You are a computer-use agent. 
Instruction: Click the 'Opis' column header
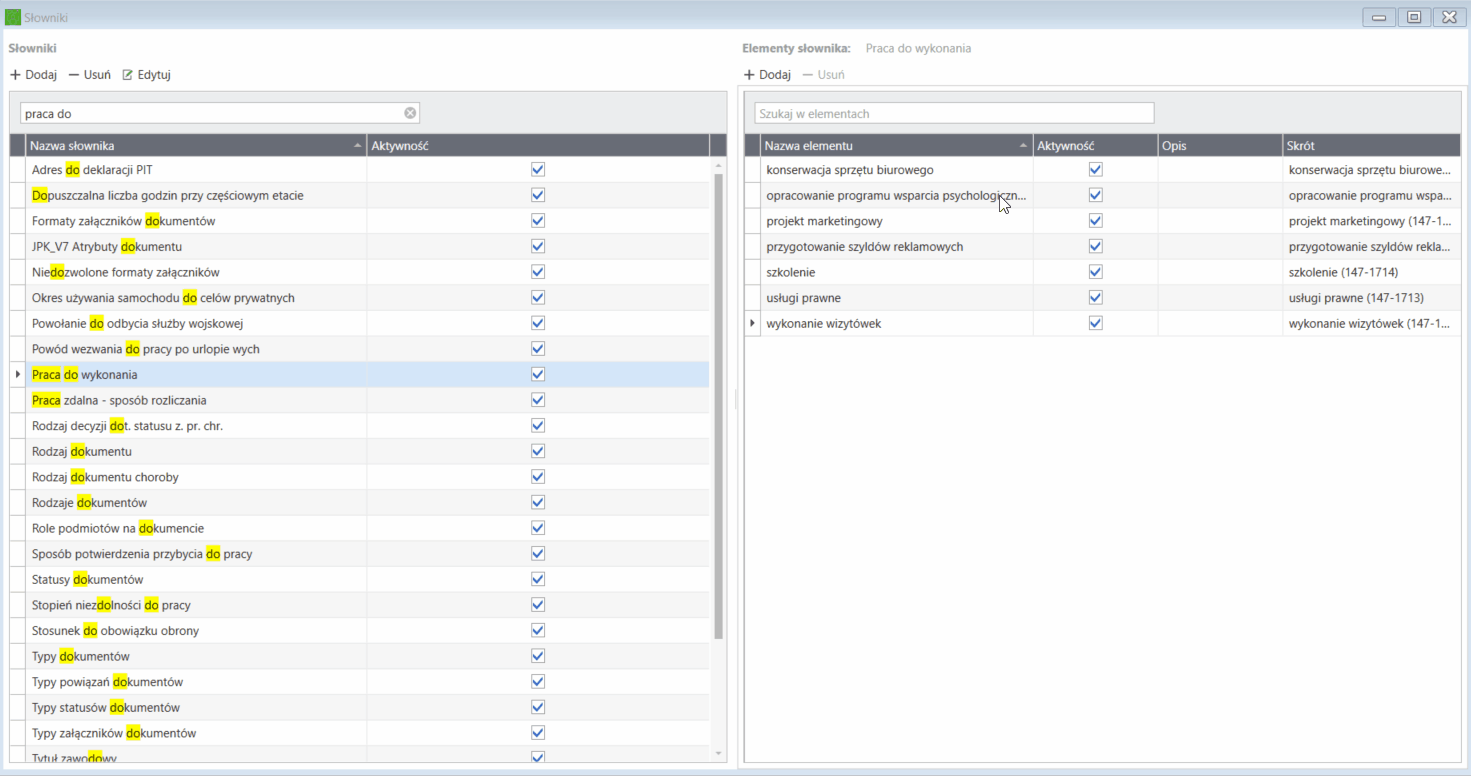click(x=1220, y=146)
